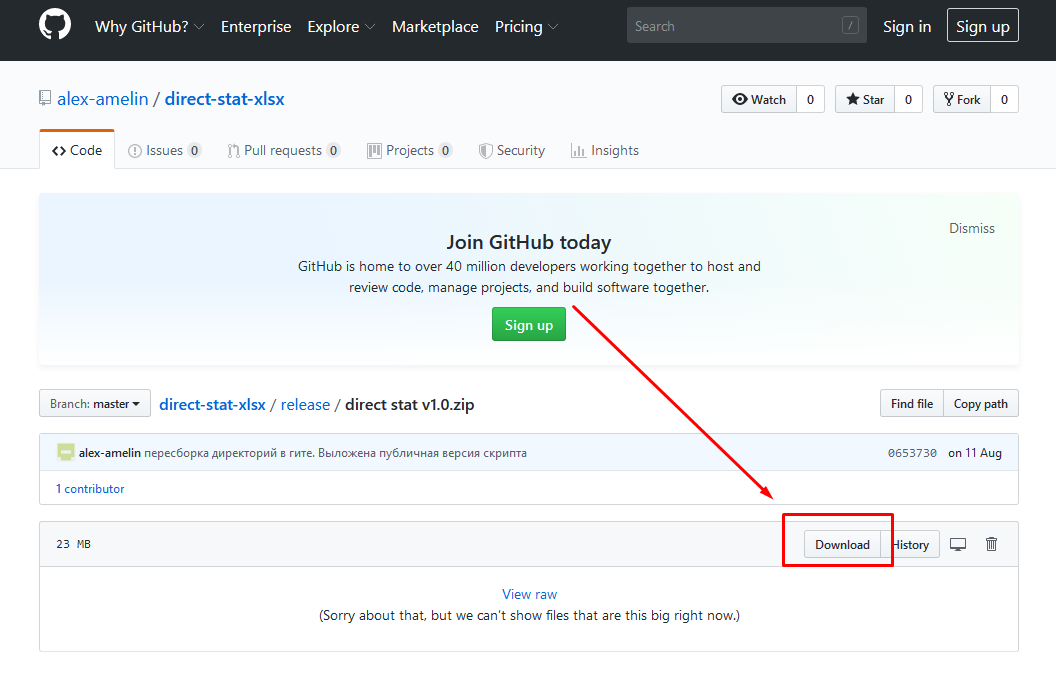Expand the Why GitHub? menu
Screen dimensions: 1056x692
tap(150, 26)
